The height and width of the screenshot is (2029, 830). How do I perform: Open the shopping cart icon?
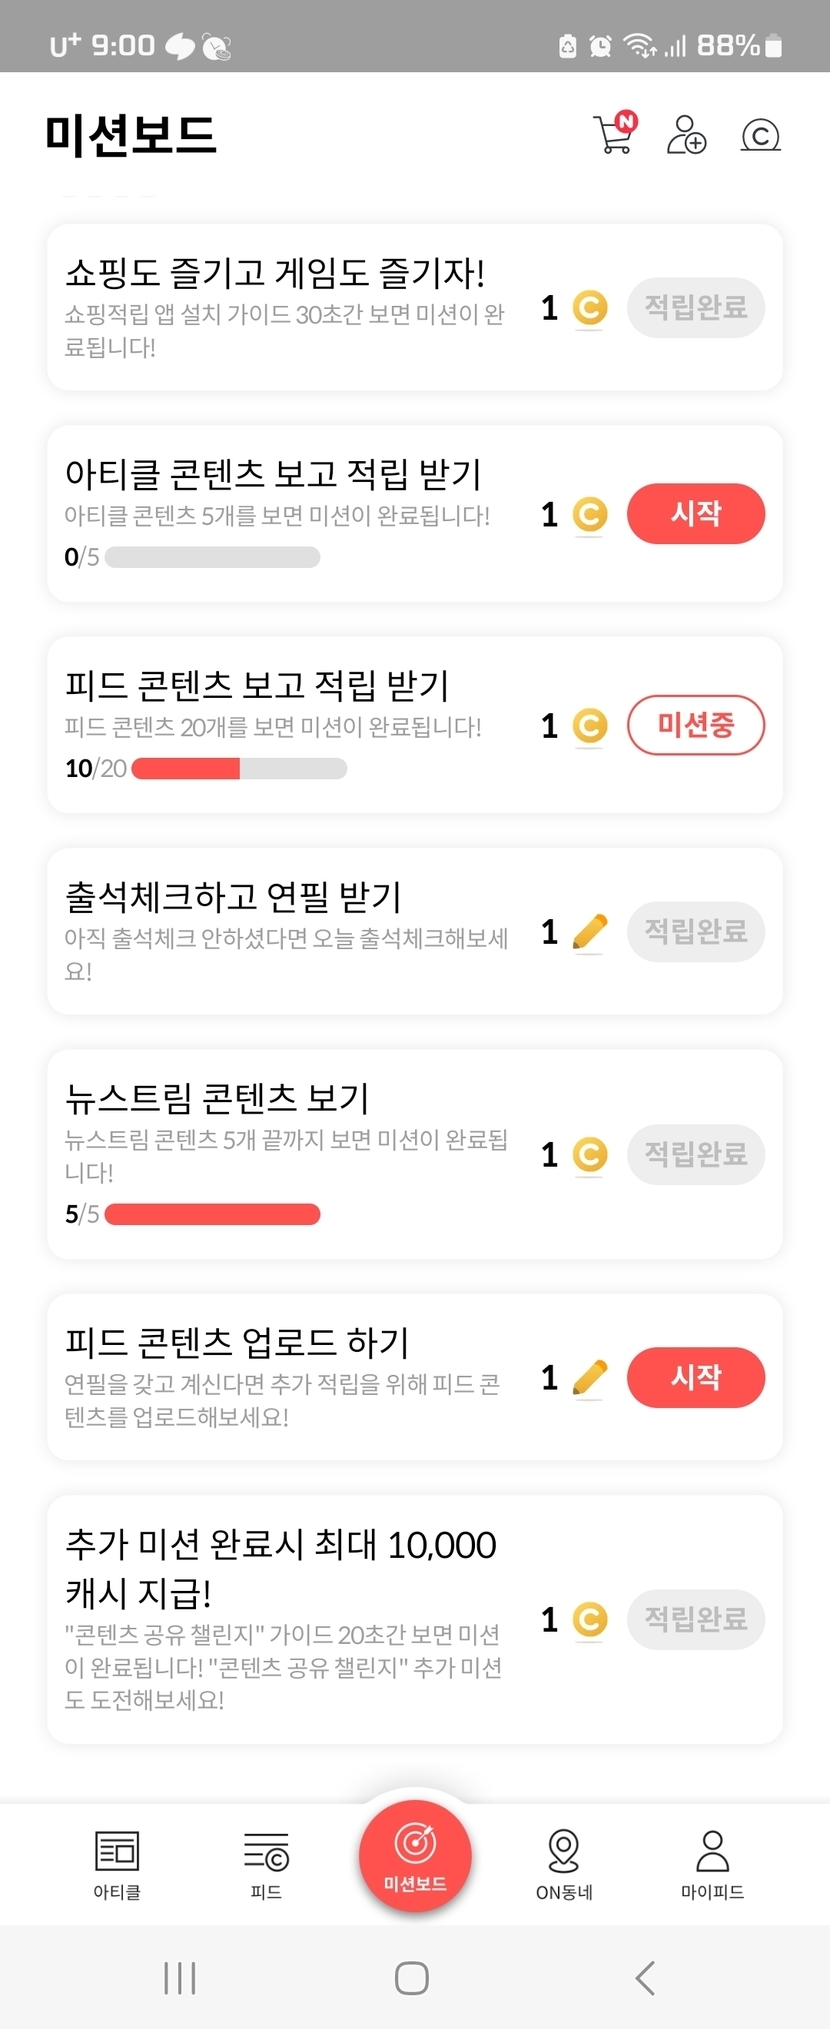[x=614, y=135]
